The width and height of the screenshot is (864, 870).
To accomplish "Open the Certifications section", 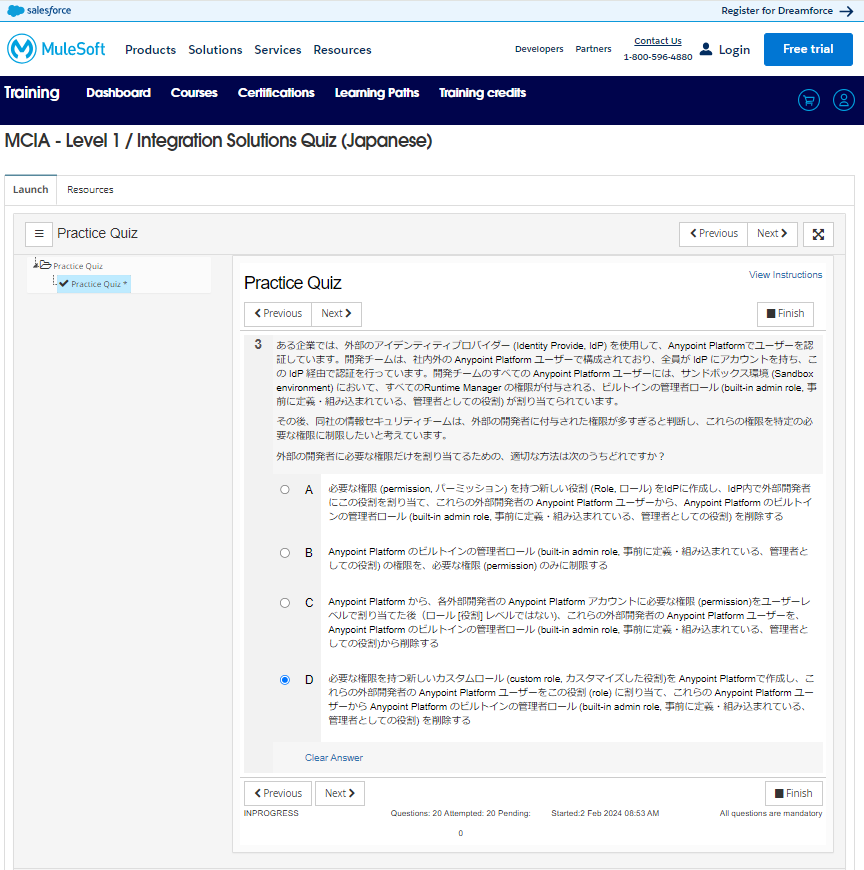I will coord(276,93).
